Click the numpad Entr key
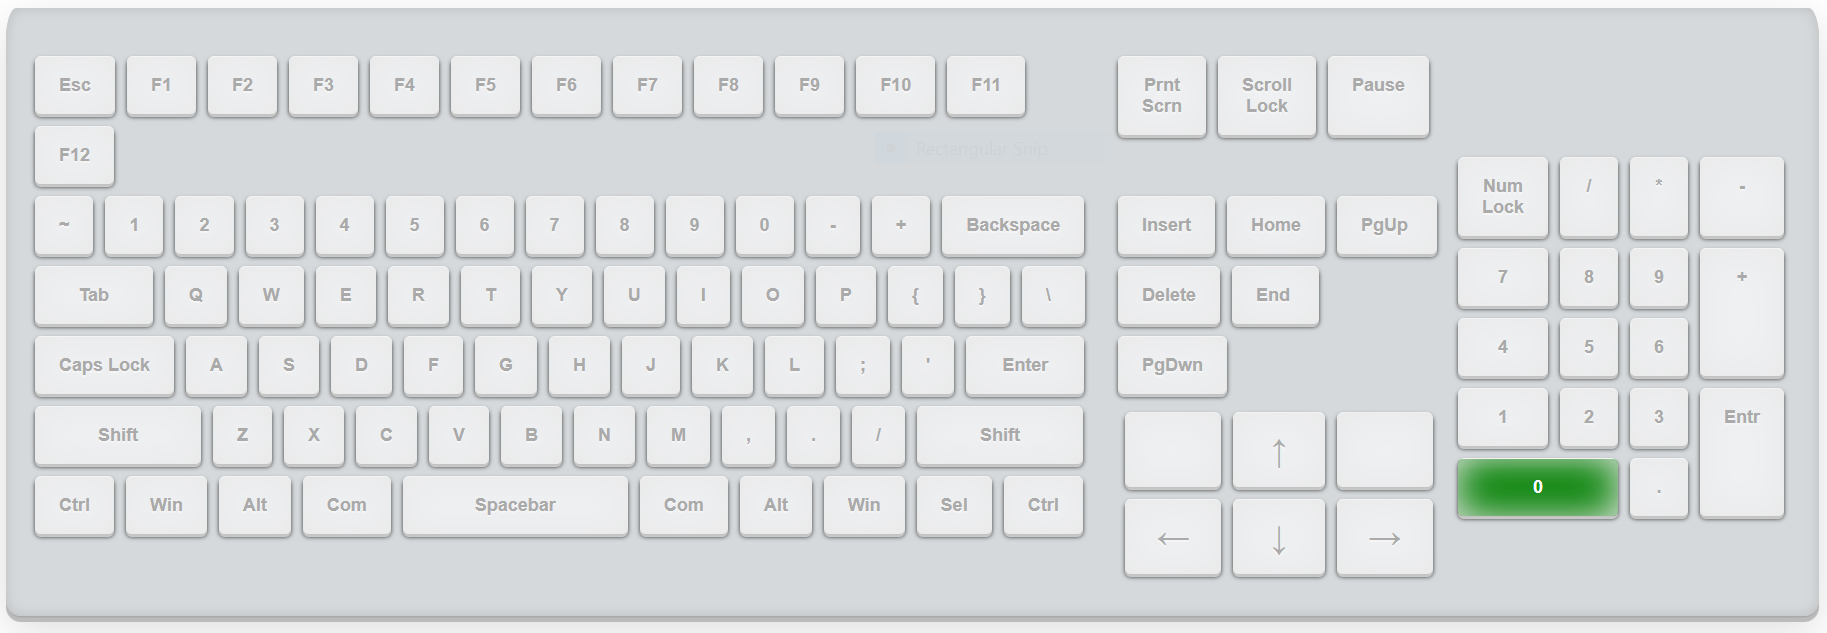Image resolution: width=1827 pixels, height=633 pixels. [1741, 453]
